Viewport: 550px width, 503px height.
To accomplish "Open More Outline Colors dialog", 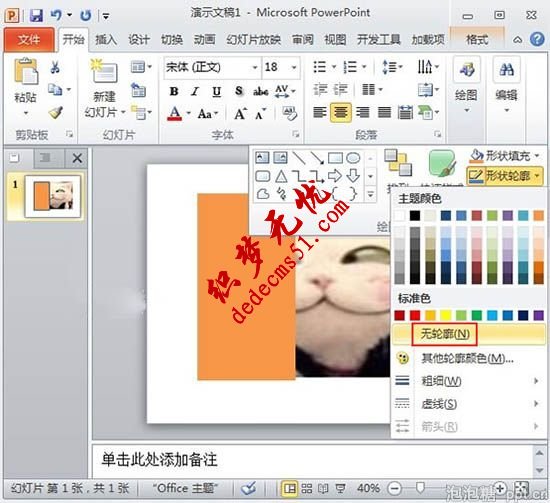I will (x=469, y=358).
